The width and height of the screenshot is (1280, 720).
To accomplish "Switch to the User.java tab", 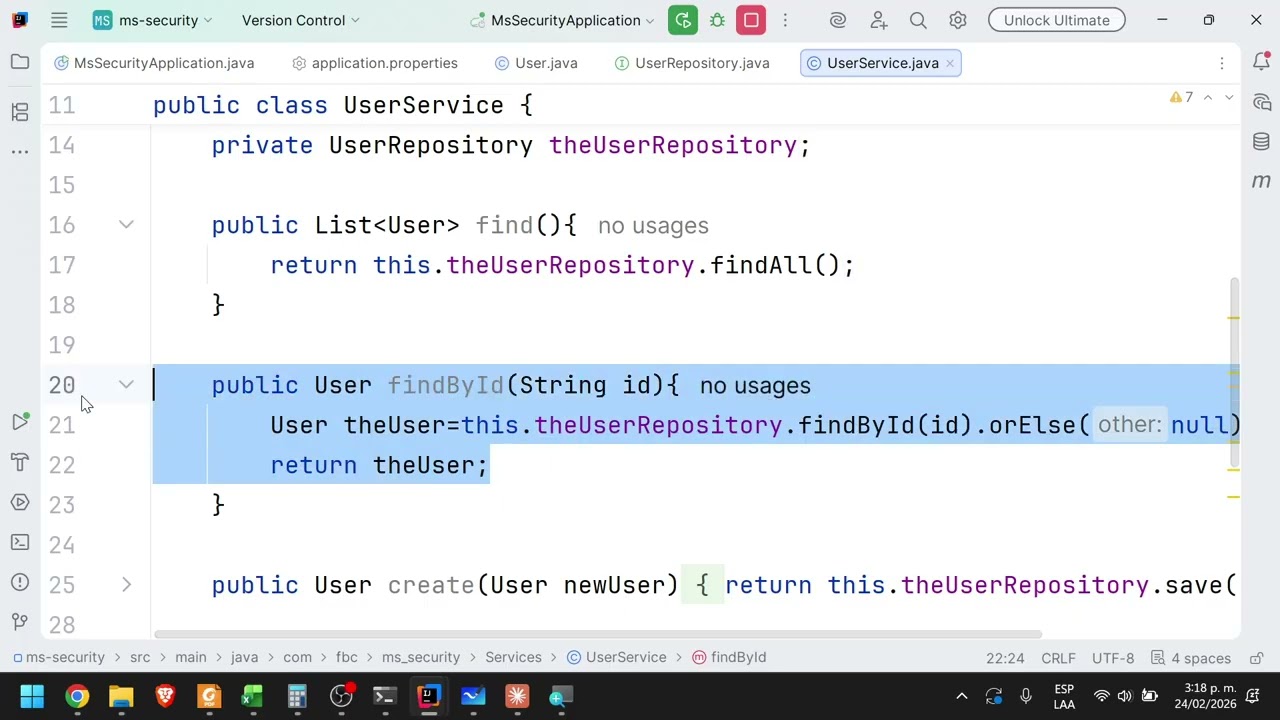I will 536,63.
